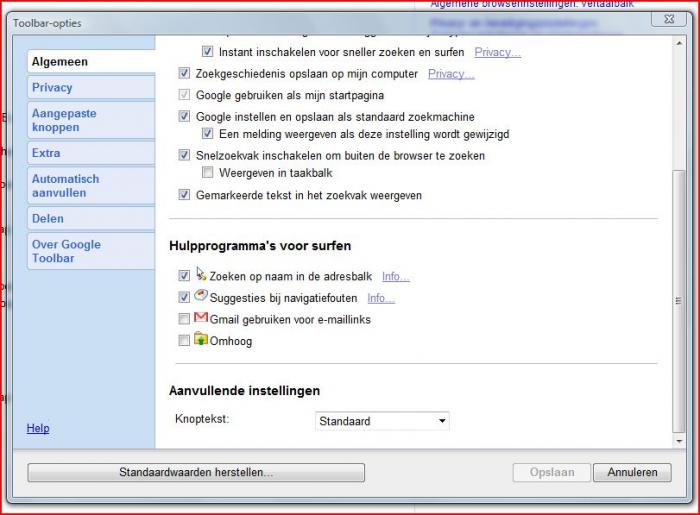Open the Knoptekst Standaard dropdown
Image resolution: width=700 pixels, height=515 pixels.
tap(382, 421)
